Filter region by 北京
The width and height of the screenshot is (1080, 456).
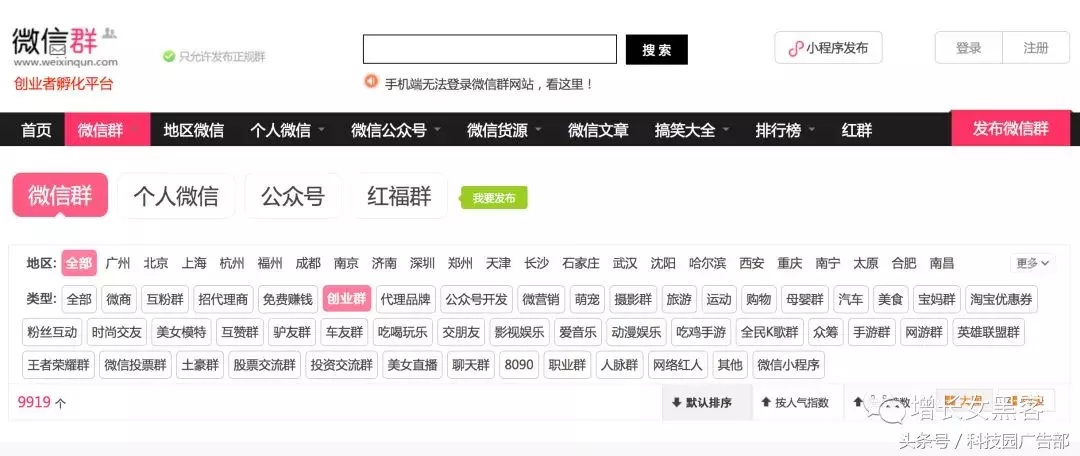(x=156, y=263)
